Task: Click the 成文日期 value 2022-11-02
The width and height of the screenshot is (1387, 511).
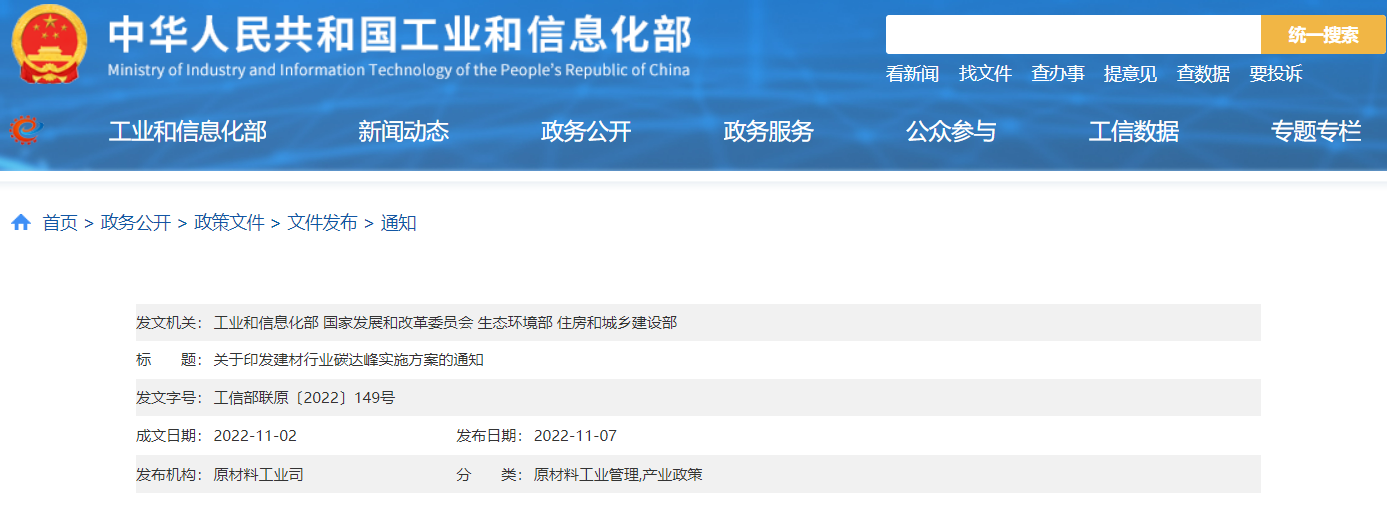Action: pos(255,436)
